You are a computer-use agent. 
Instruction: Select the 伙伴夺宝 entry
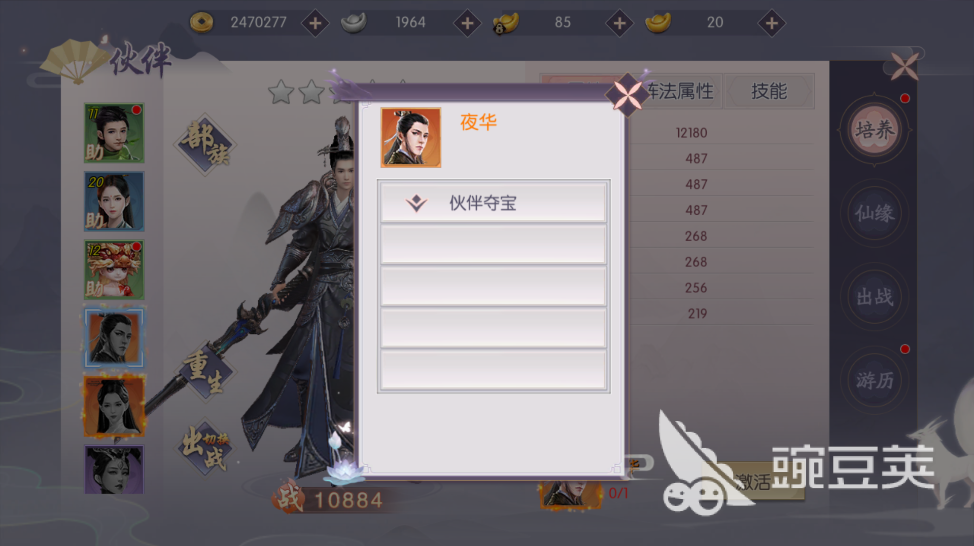tap(493, 202)
